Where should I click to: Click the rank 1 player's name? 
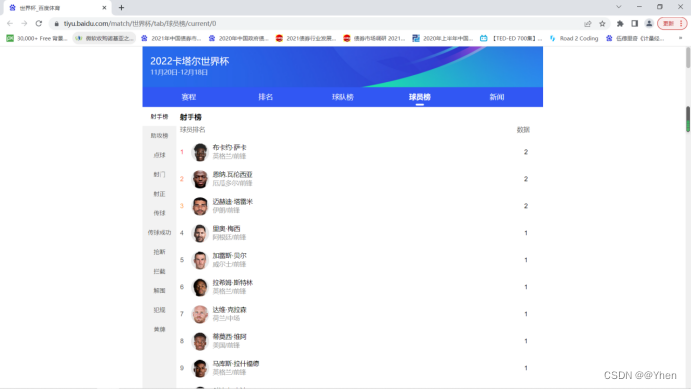tap(229, 147)
